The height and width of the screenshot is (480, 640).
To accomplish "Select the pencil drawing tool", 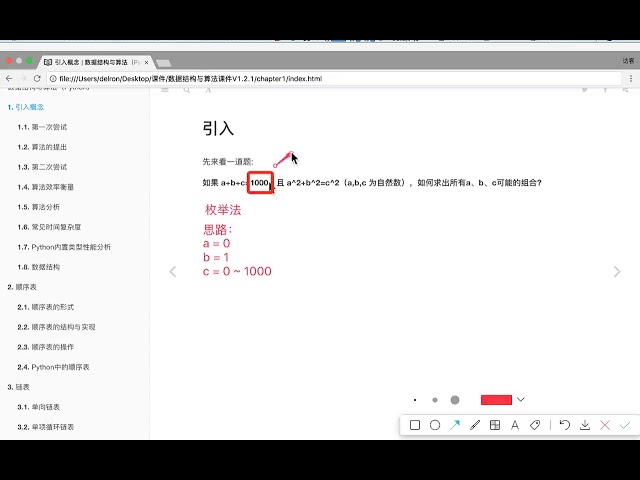I will (475, 425).
